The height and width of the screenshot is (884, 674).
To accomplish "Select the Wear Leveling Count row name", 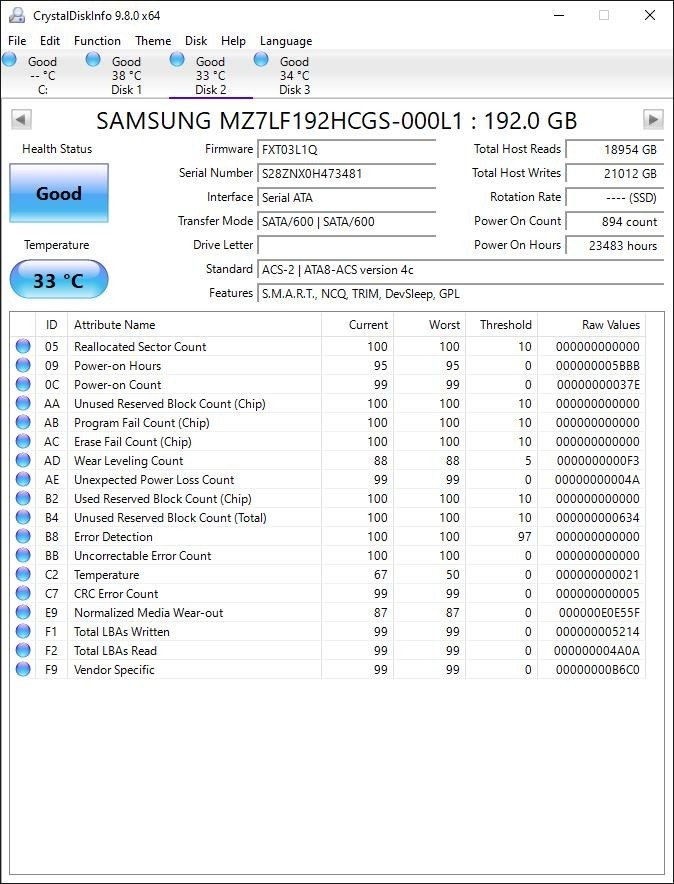I will (x=128, y=461).
